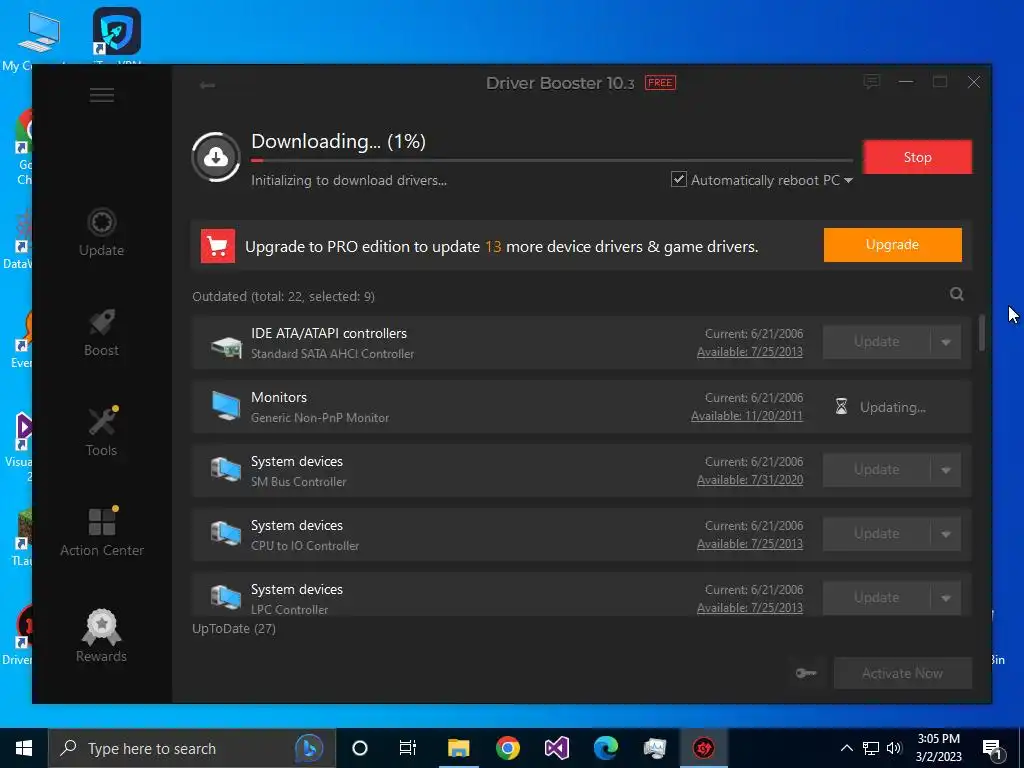This screenshot has width=1024, height=768.
Task: Expand dropdown next to SM Bus Controller Update
Action: point(946,470)
